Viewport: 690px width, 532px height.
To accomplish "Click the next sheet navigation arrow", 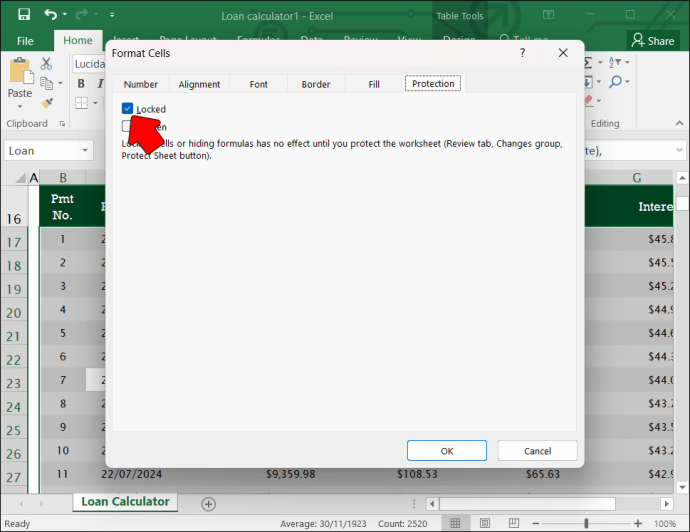I will (41, 503).
